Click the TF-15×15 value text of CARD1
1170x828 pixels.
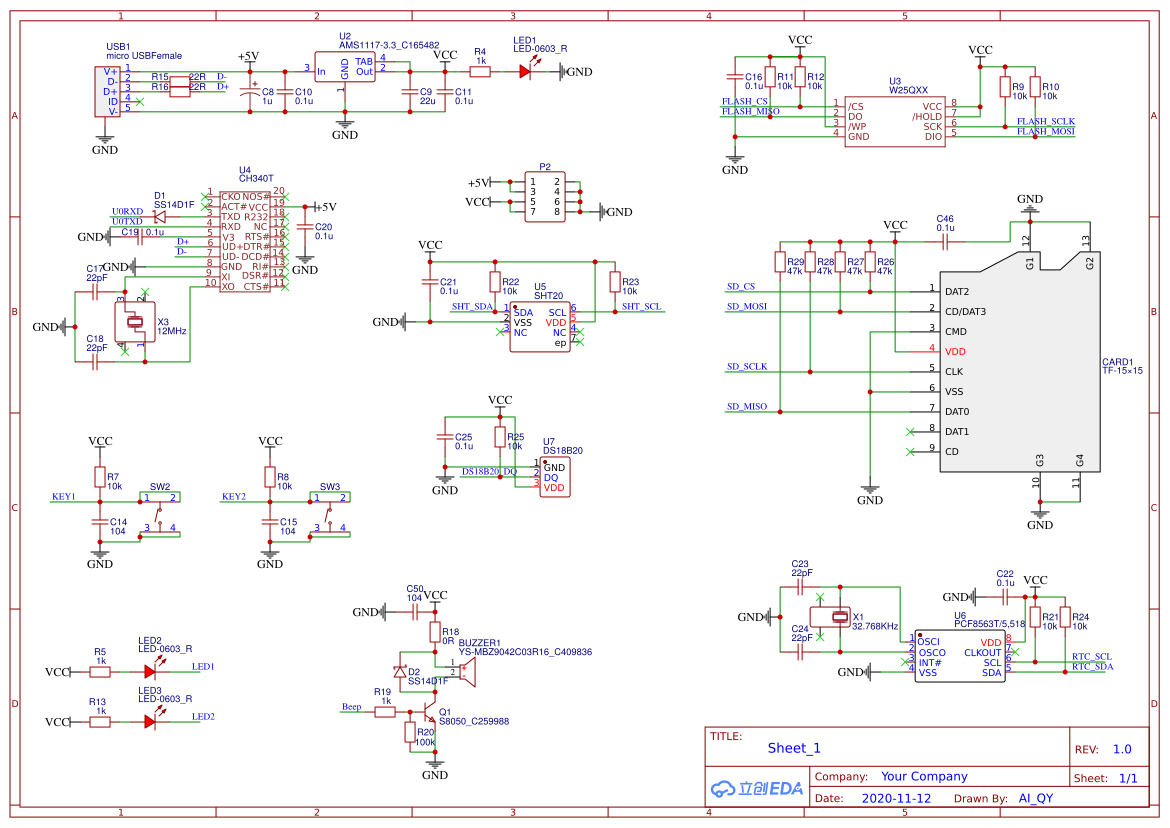coord(1122,371)
